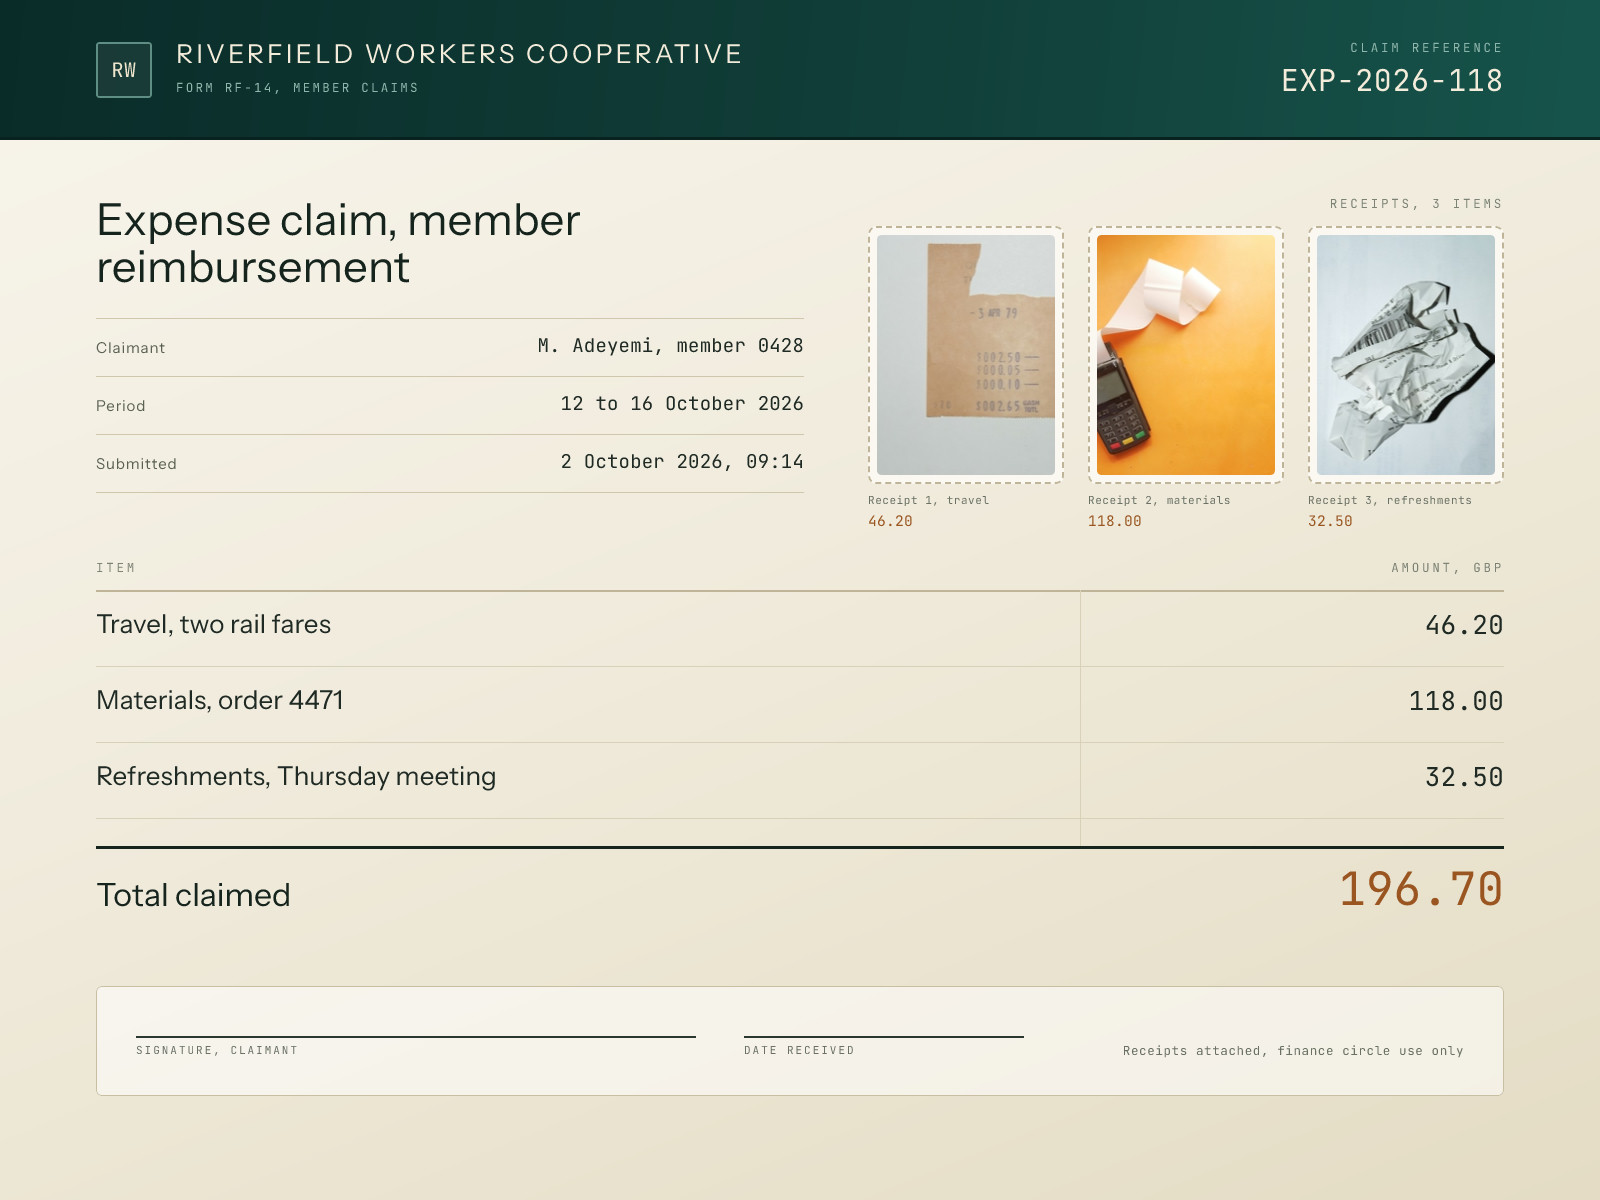Click the 46.20 amount in the travel row

coord(1464,626)
